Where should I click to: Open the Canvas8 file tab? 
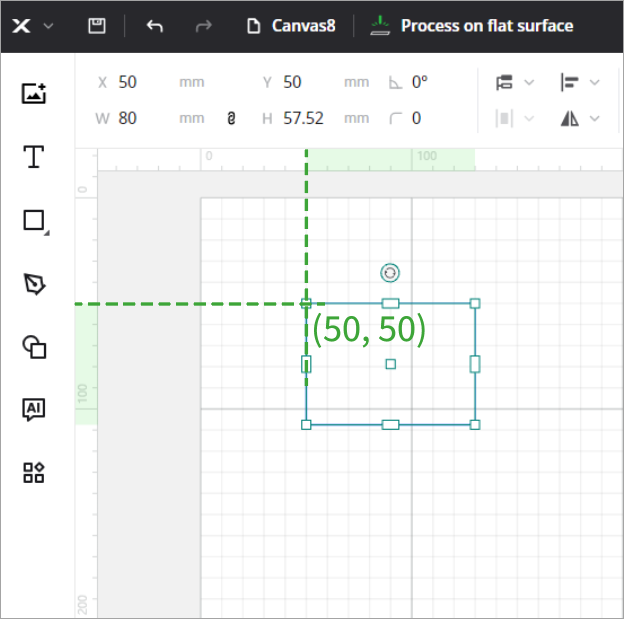click(294, 26)
